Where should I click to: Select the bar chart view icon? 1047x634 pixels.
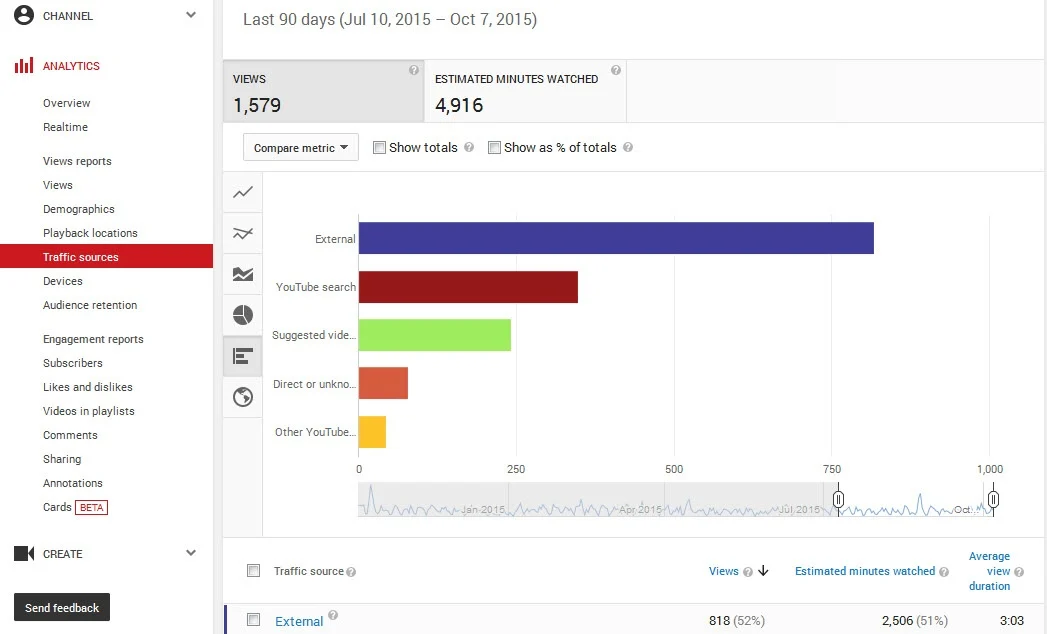click(x=243, y=356)
